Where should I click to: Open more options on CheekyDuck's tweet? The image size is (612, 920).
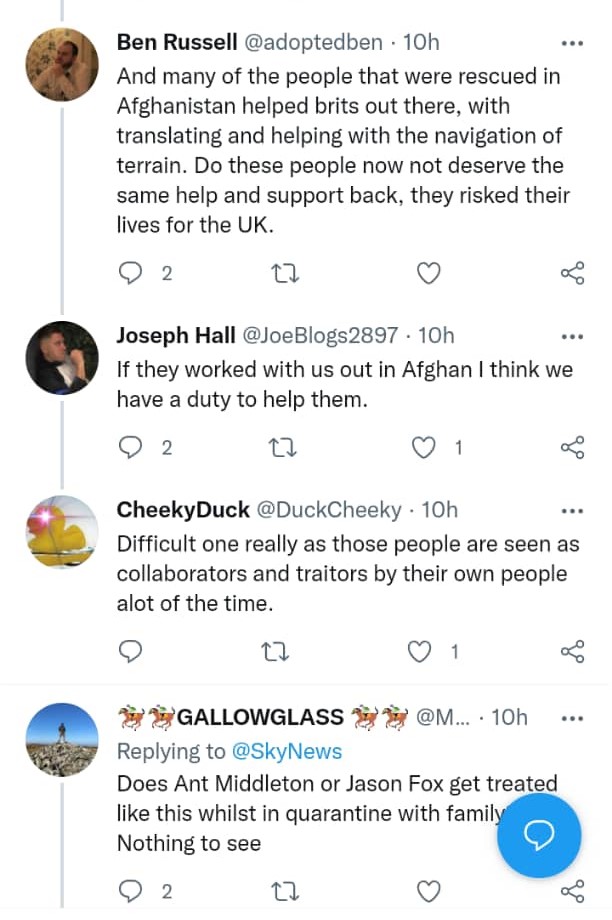(572, 510)
